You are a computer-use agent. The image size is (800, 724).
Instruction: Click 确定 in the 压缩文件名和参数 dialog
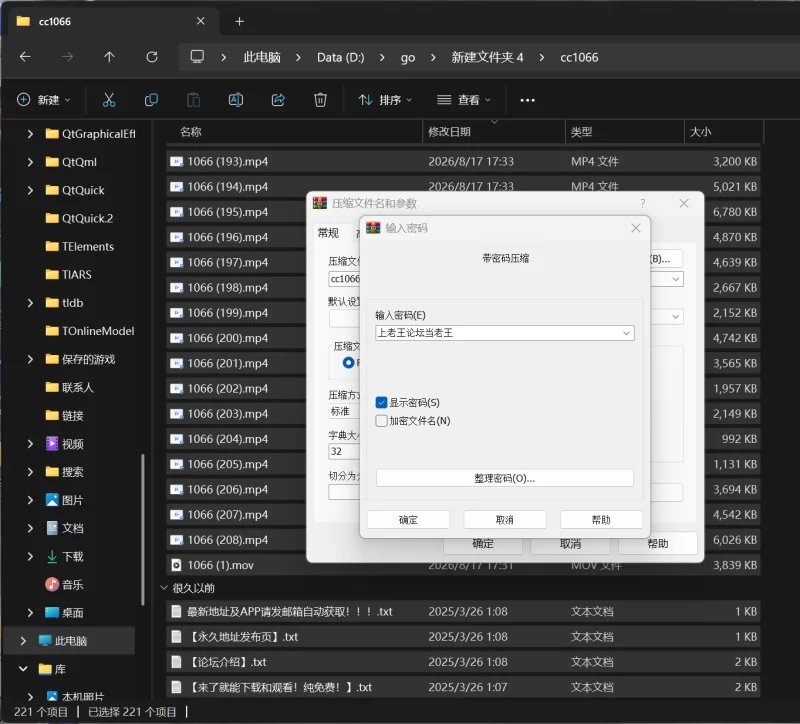(x=483, y=544)
